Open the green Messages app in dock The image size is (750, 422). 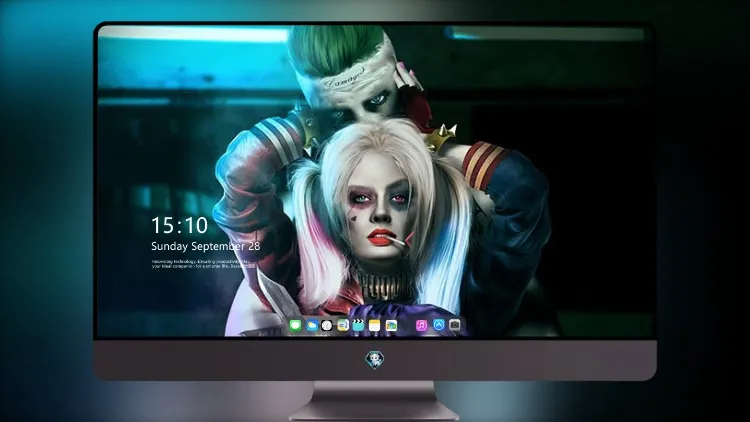(296, 326)
